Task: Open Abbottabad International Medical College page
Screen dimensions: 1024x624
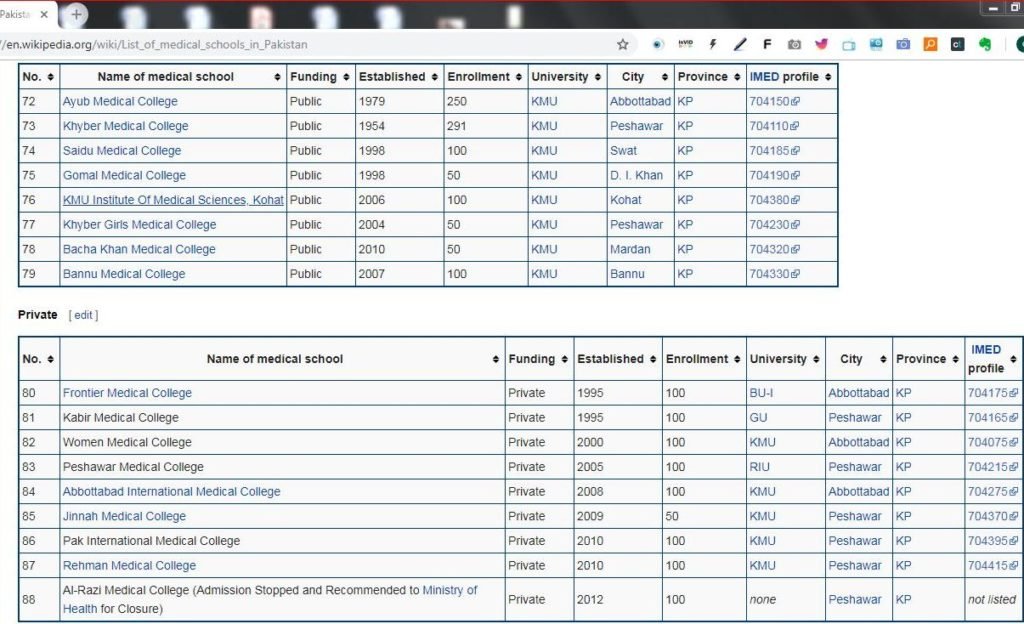Action: pyautogui.click(x=172, y=491)
